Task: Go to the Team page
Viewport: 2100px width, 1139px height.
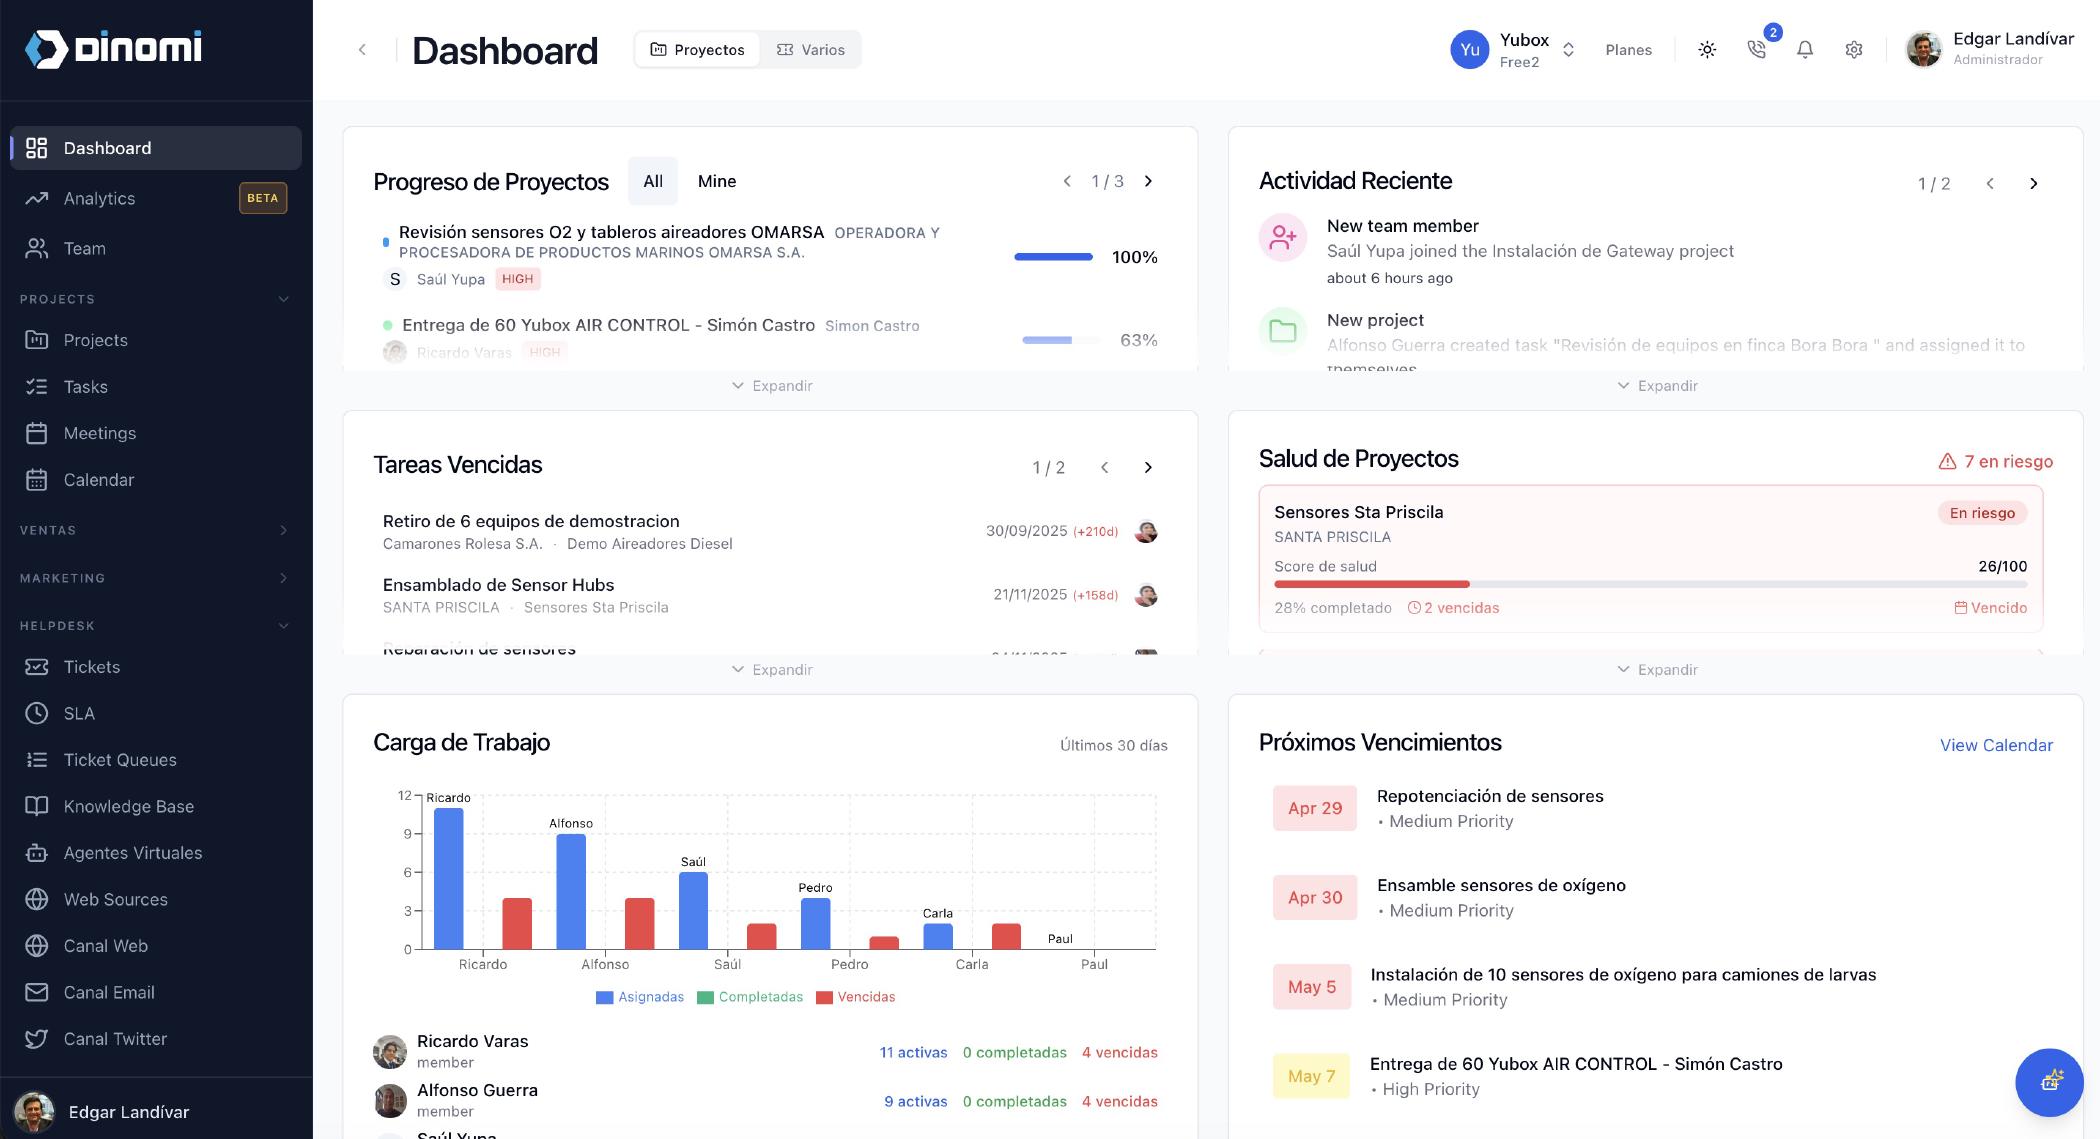Action: [x=156, y=248]
